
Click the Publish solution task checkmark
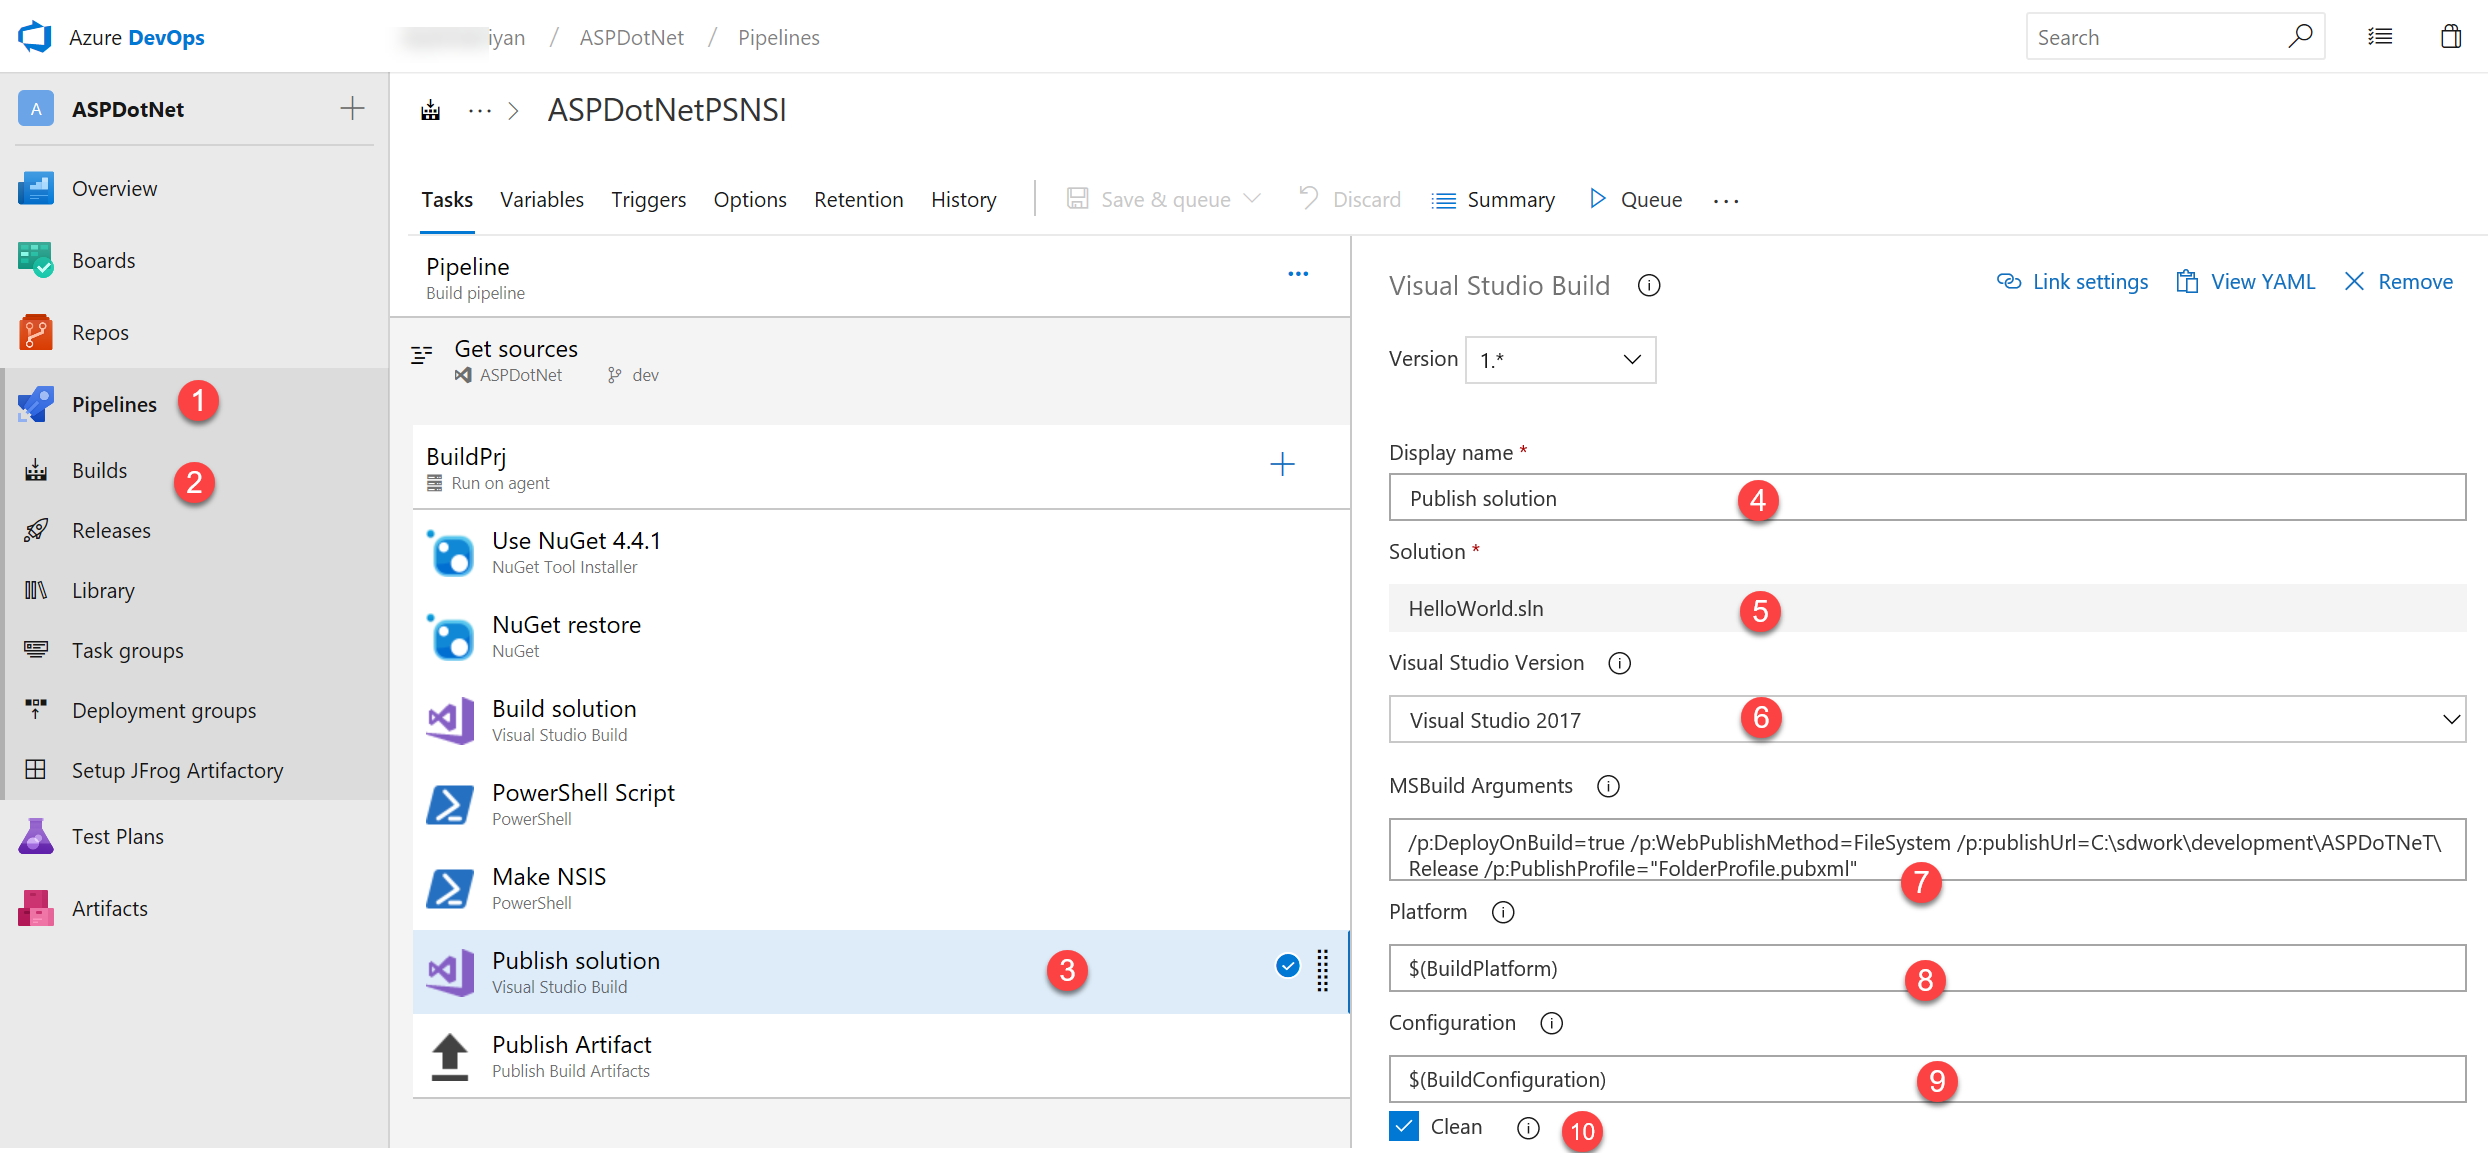(x=1288, y=965)
